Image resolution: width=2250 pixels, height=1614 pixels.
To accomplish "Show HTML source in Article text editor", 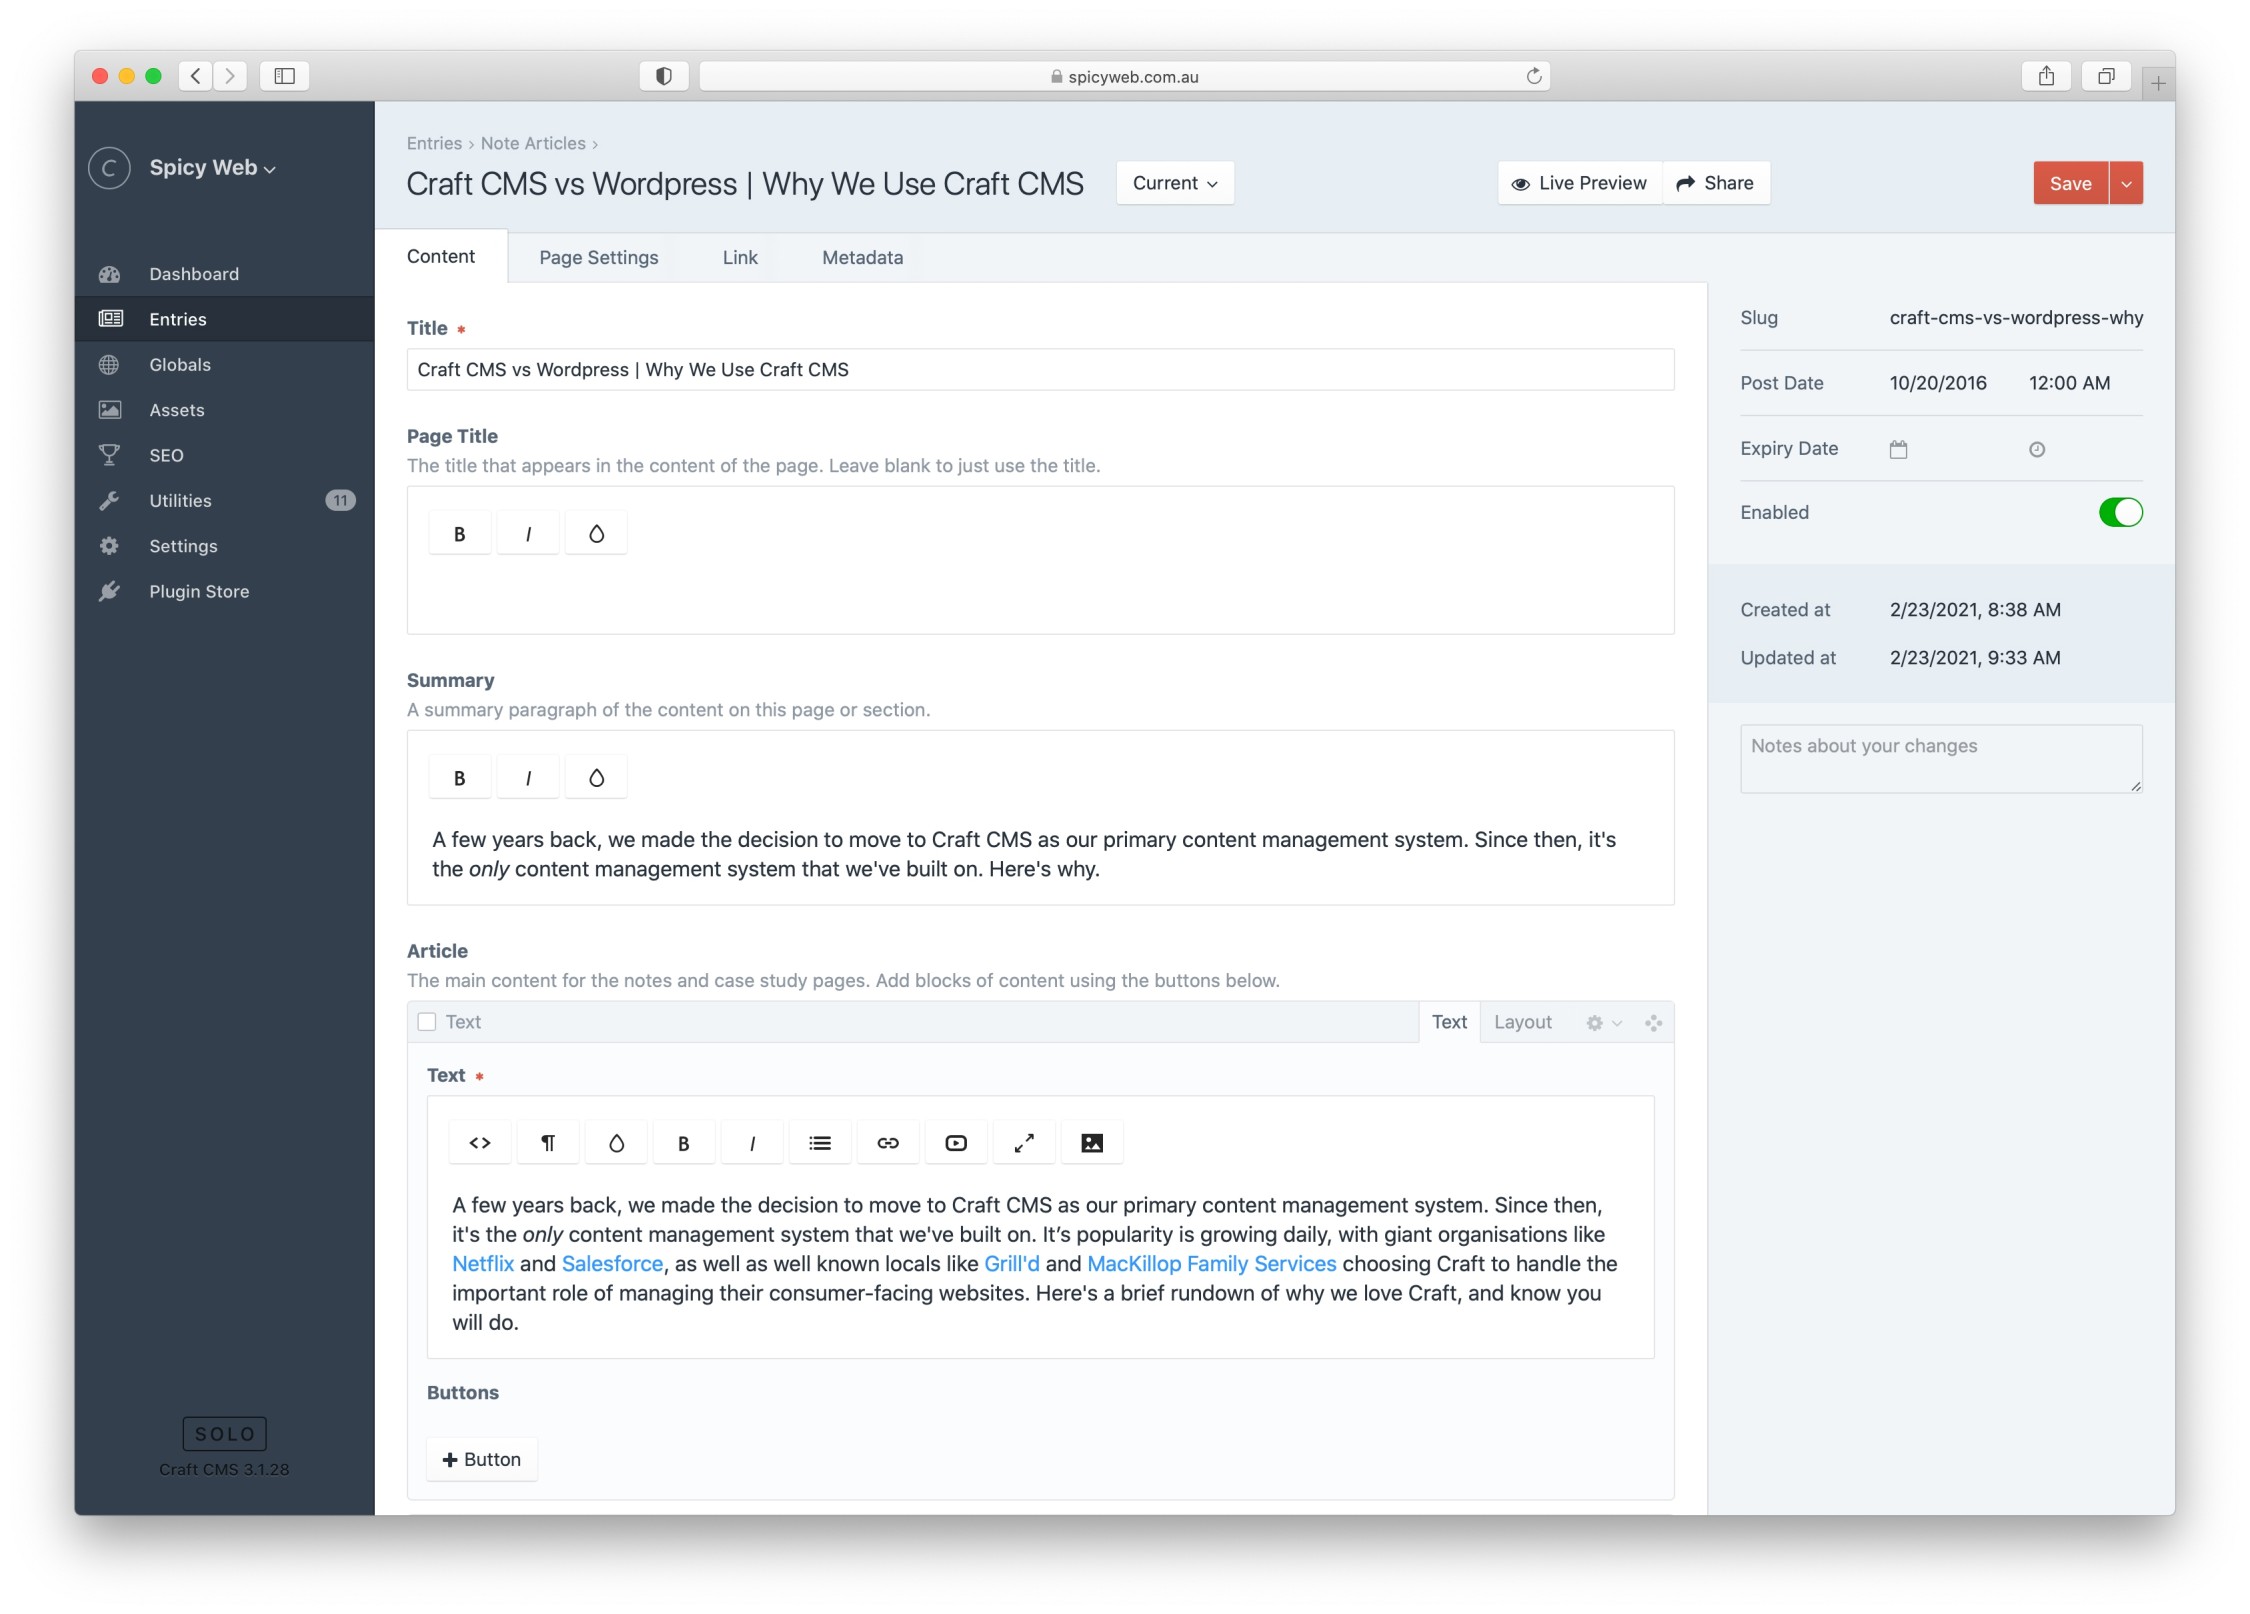I will (480, 1143).
